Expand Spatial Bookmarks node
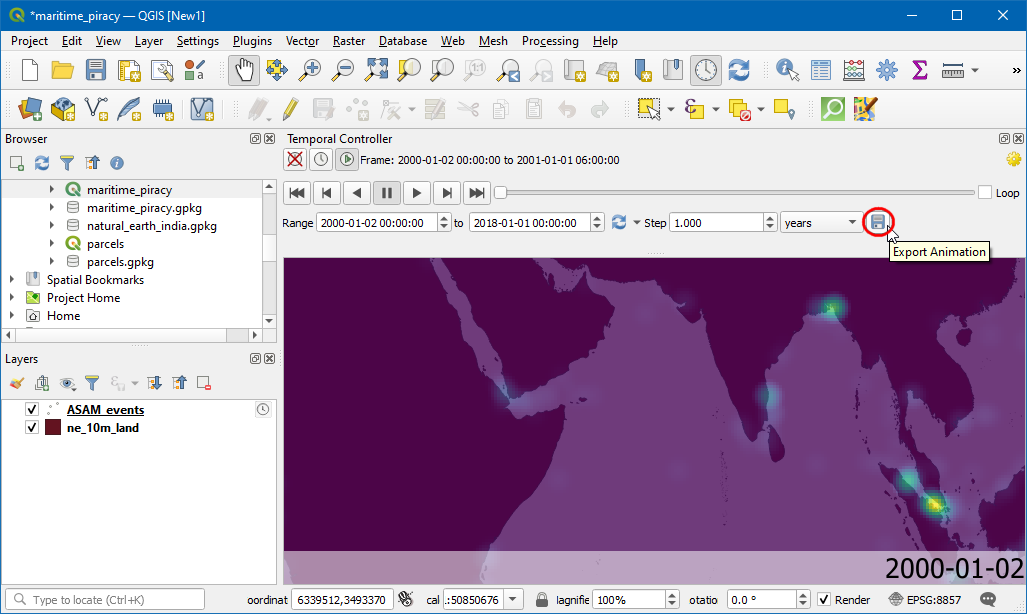The width and height of the screenshot is (1027, 614). (x=12, y=280)
